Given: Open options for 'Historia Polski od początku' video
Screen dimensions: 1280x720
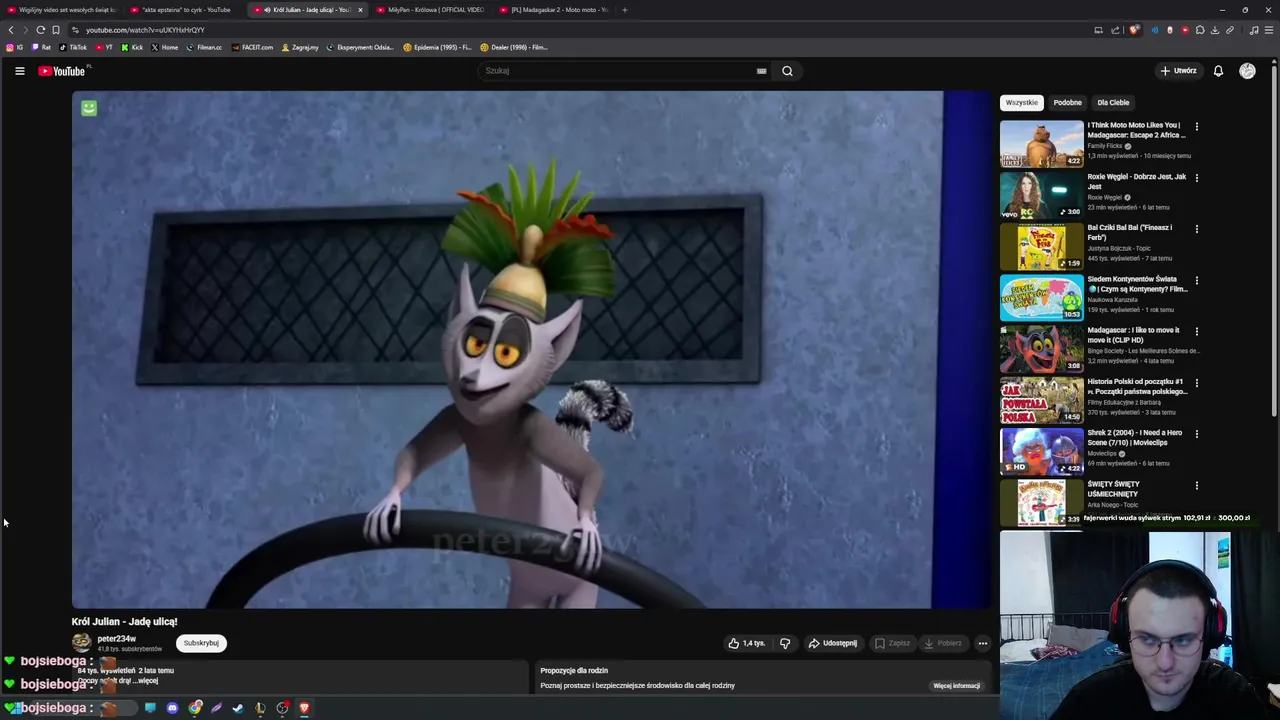Looking at the screenshot, I should pos(1196,383).
